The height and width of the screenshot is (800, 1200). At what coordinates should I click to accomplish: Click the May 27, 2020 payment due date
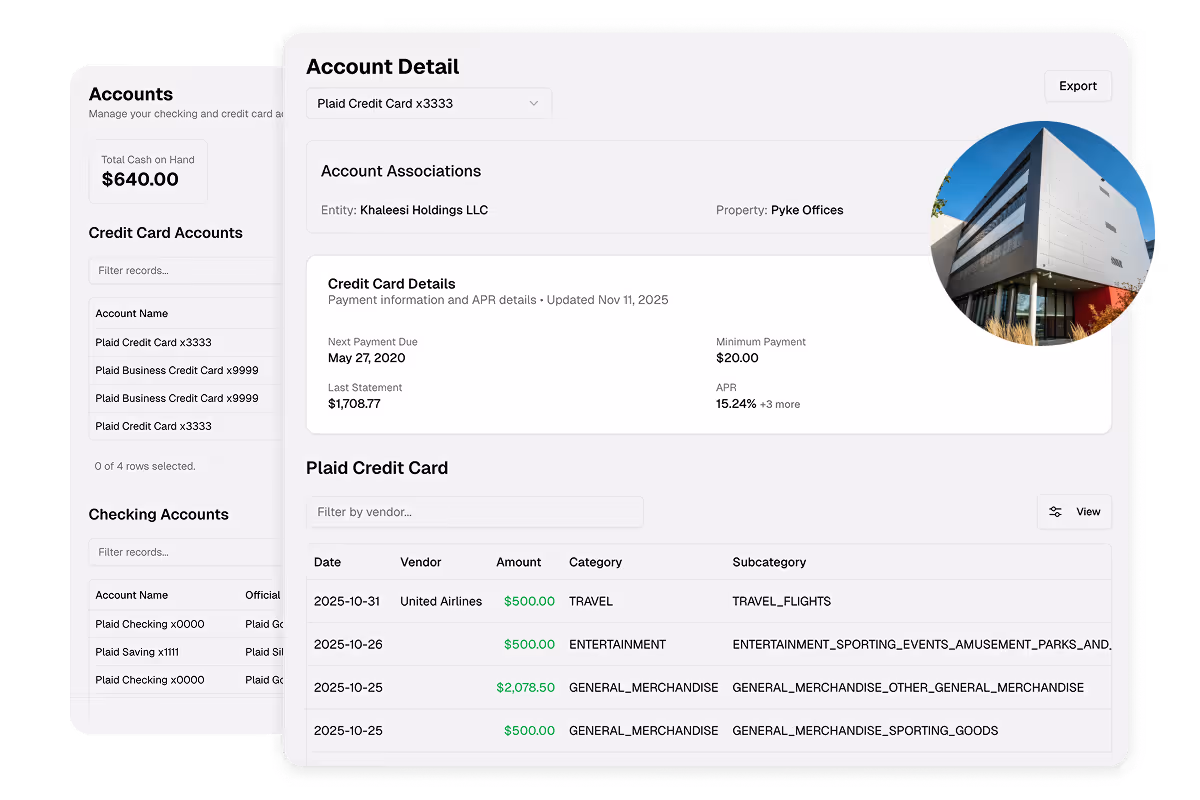pos(367,358)
